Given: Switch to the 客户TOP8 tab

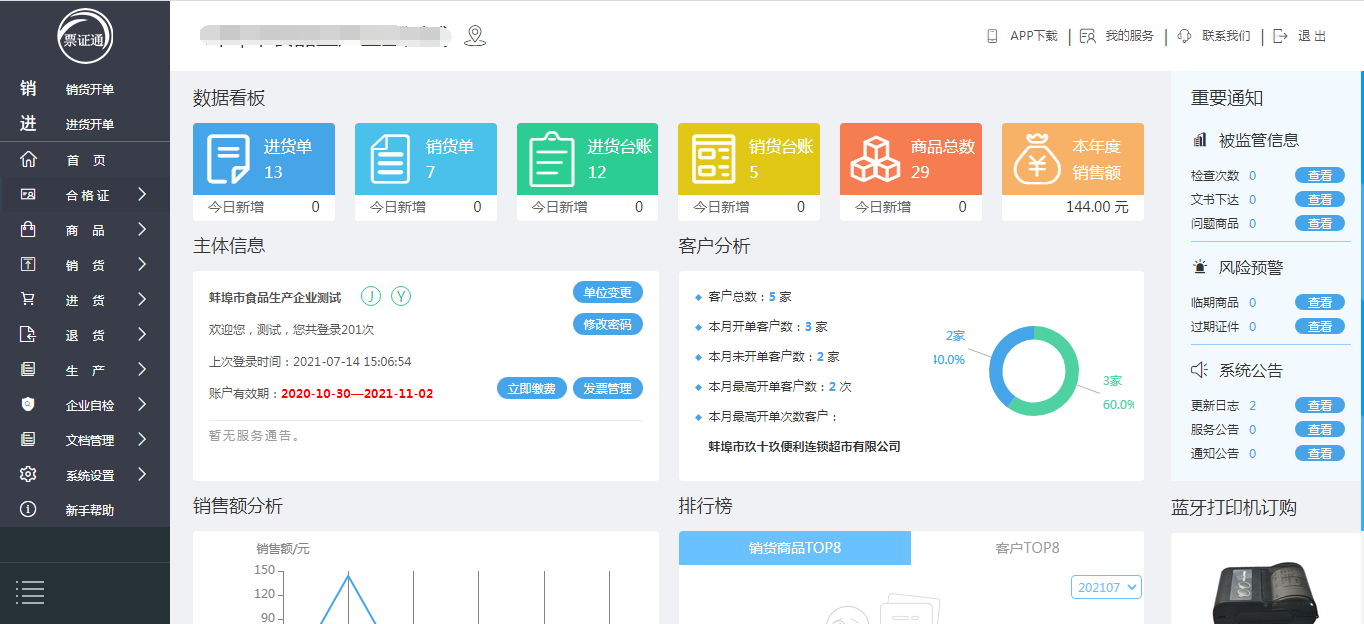Looking at the screenshot, I should 1027,548.
